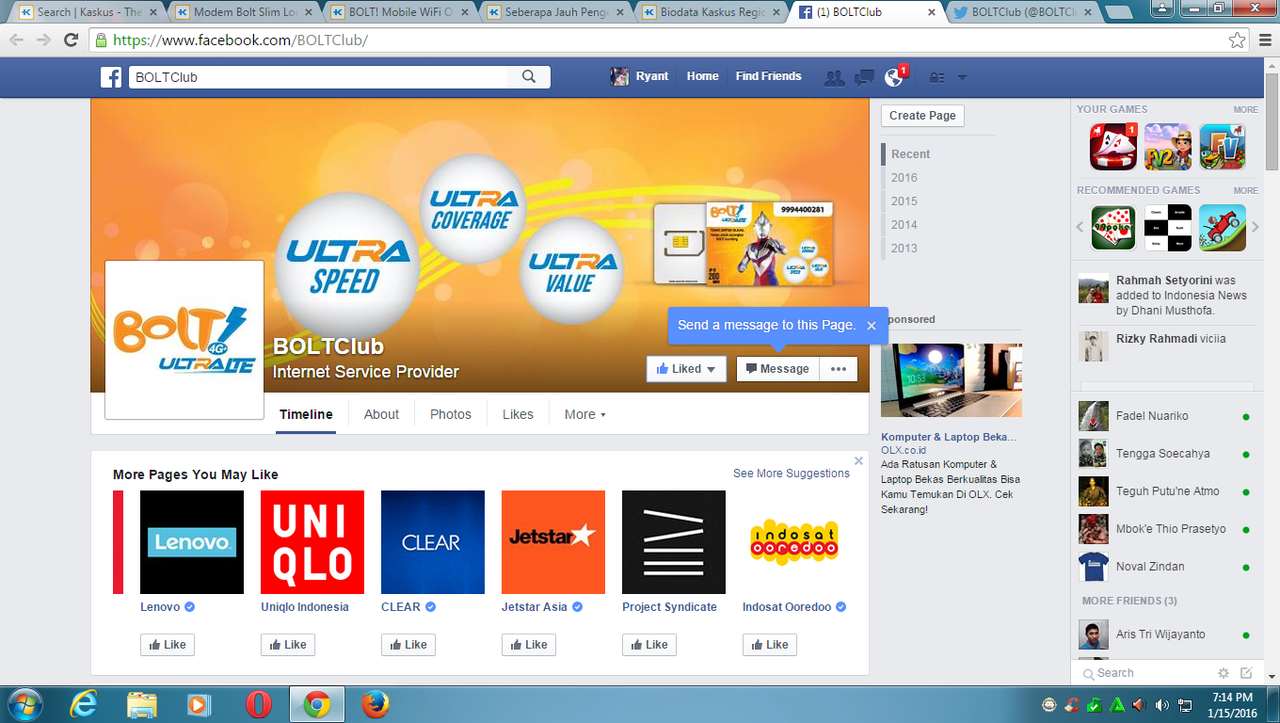
Task: Jump to 2013 on the timeline
Action: tap(904, 248)
